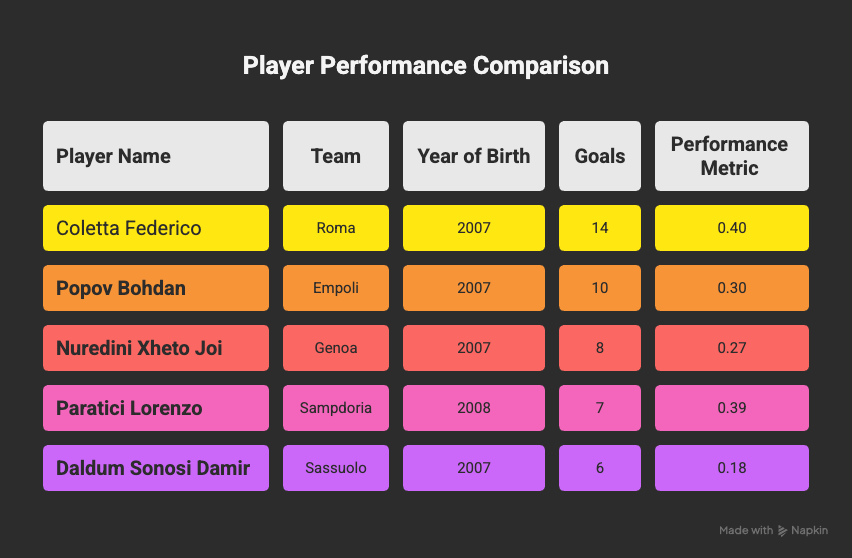Select the Year of Birth header
Viewport: 852px width, 558px height.
tap(474, 156)
